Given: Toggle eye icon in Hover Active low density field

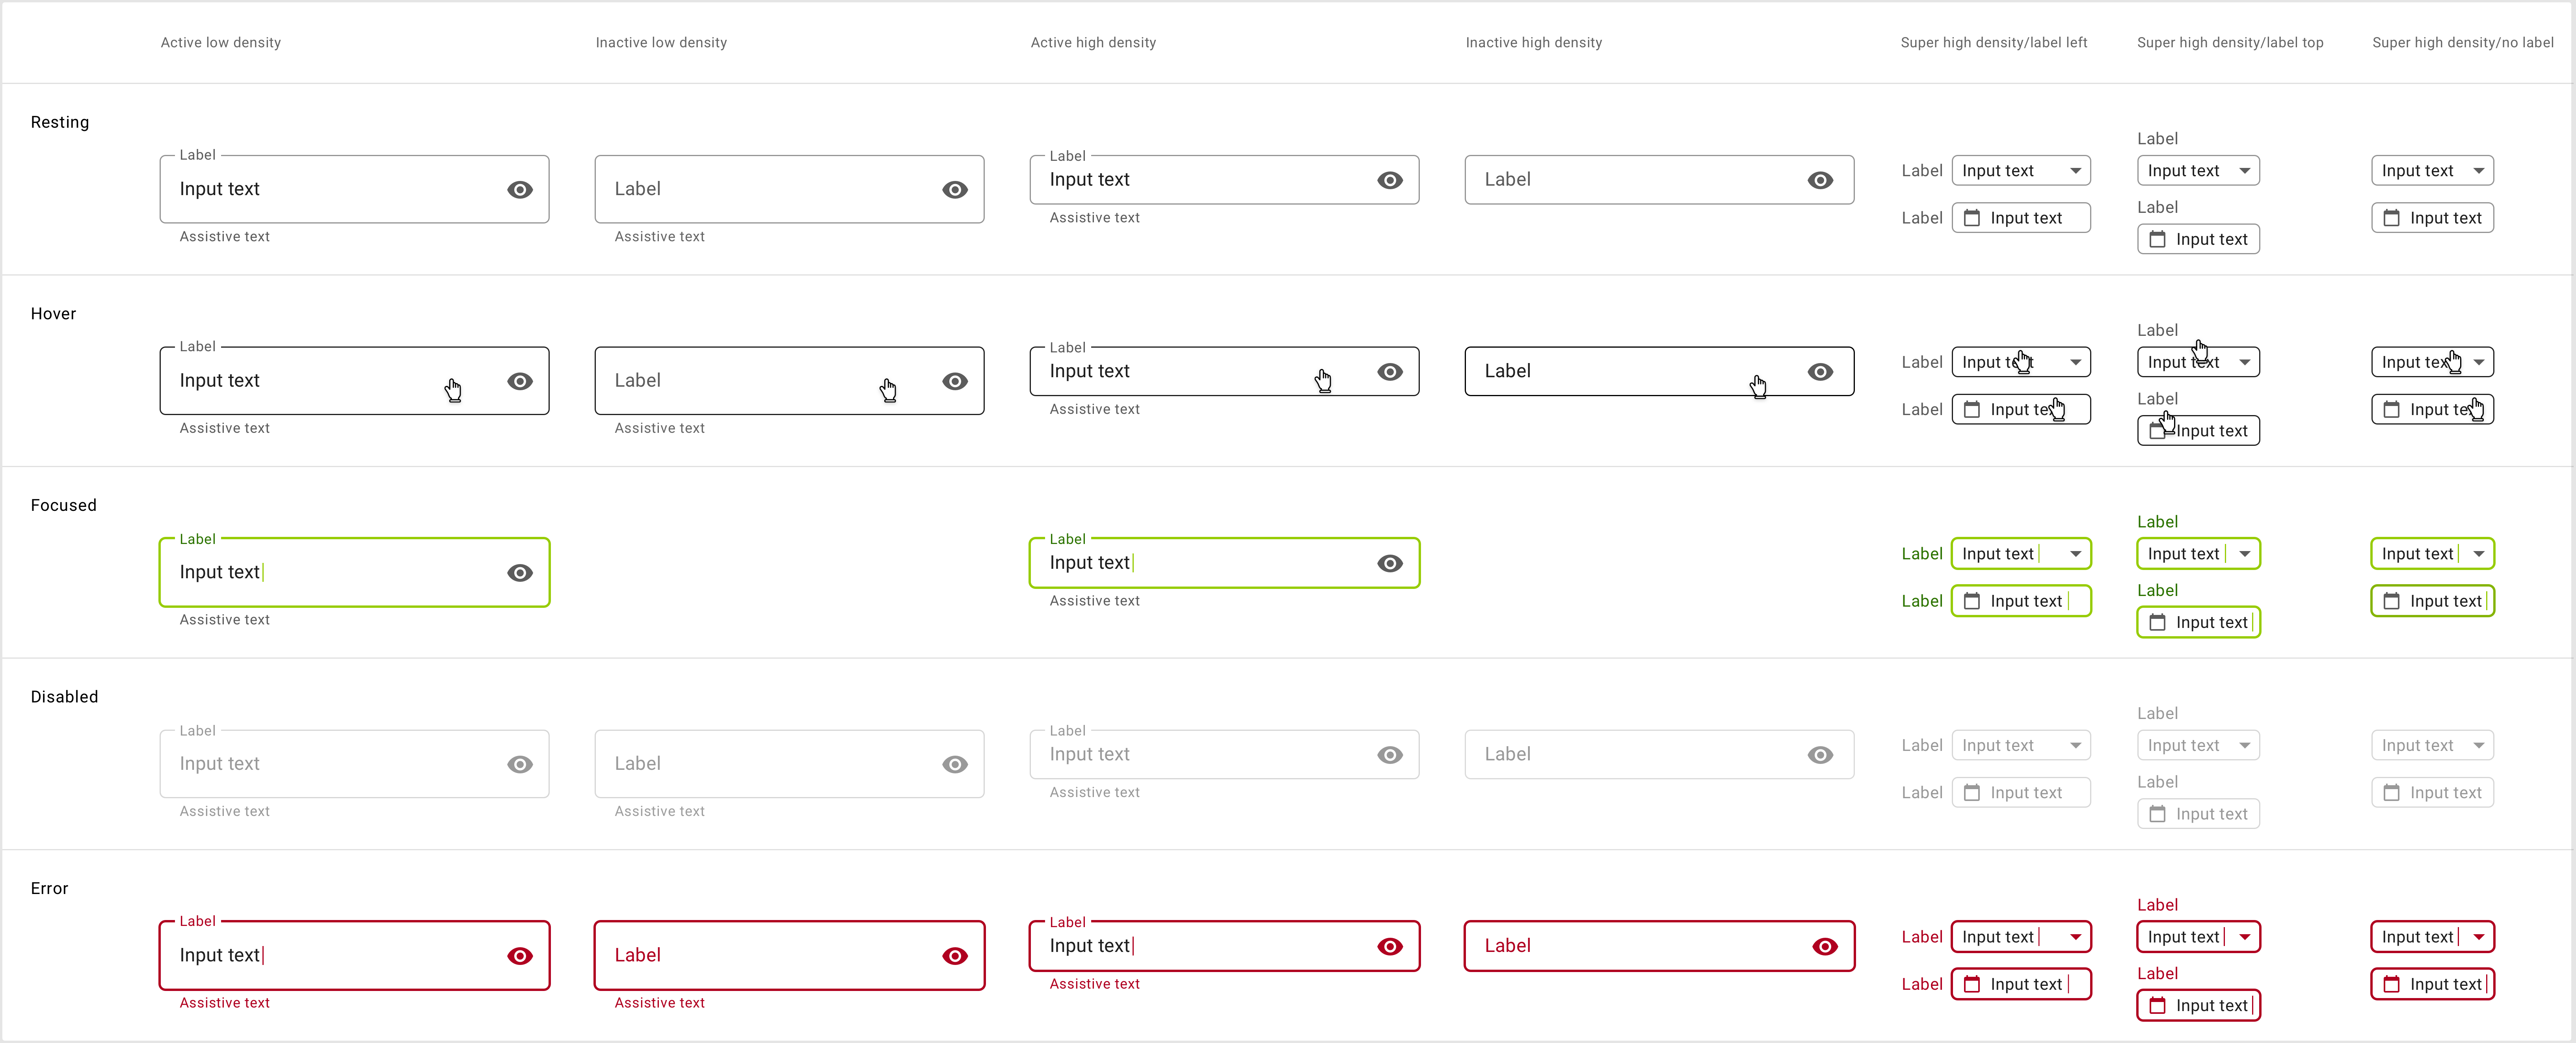Looking at the screenshot, I should click(520, 381).
